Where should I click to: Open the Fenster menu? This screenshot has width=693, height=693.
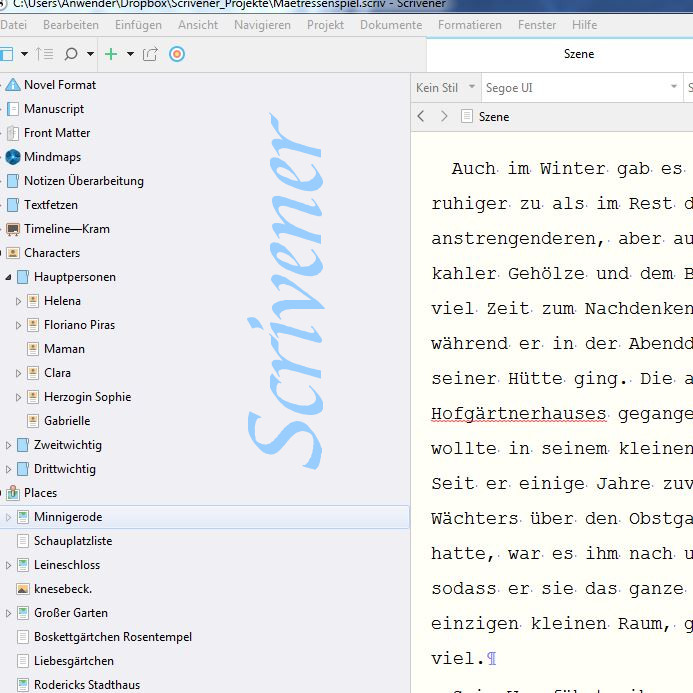click(x=537, y=25)
